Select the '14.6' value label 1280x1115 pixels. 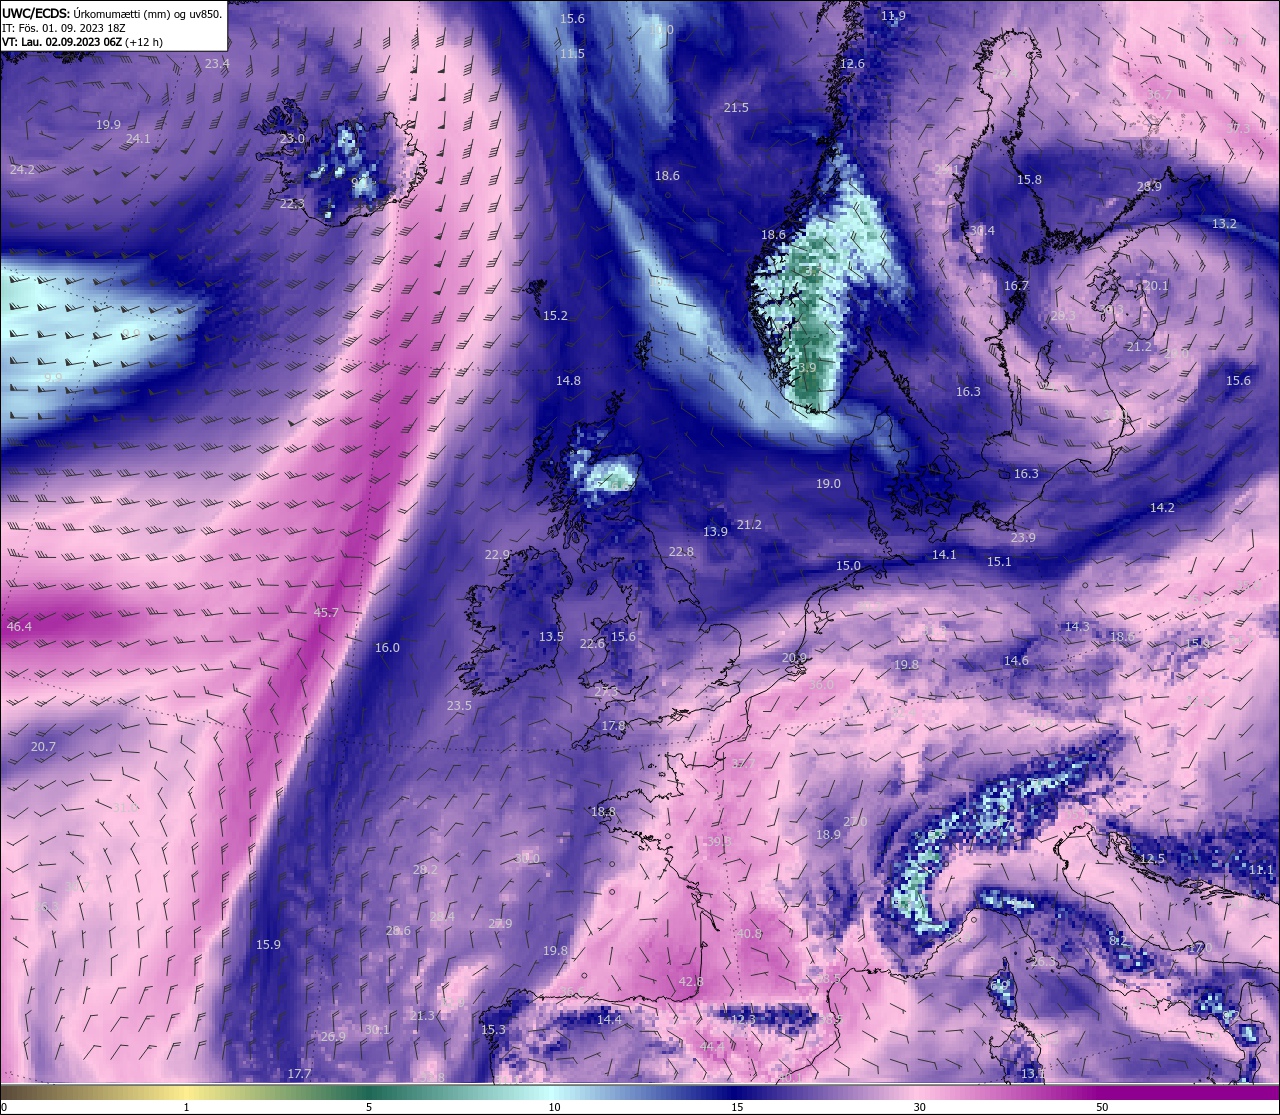(x=1016, y=661)
